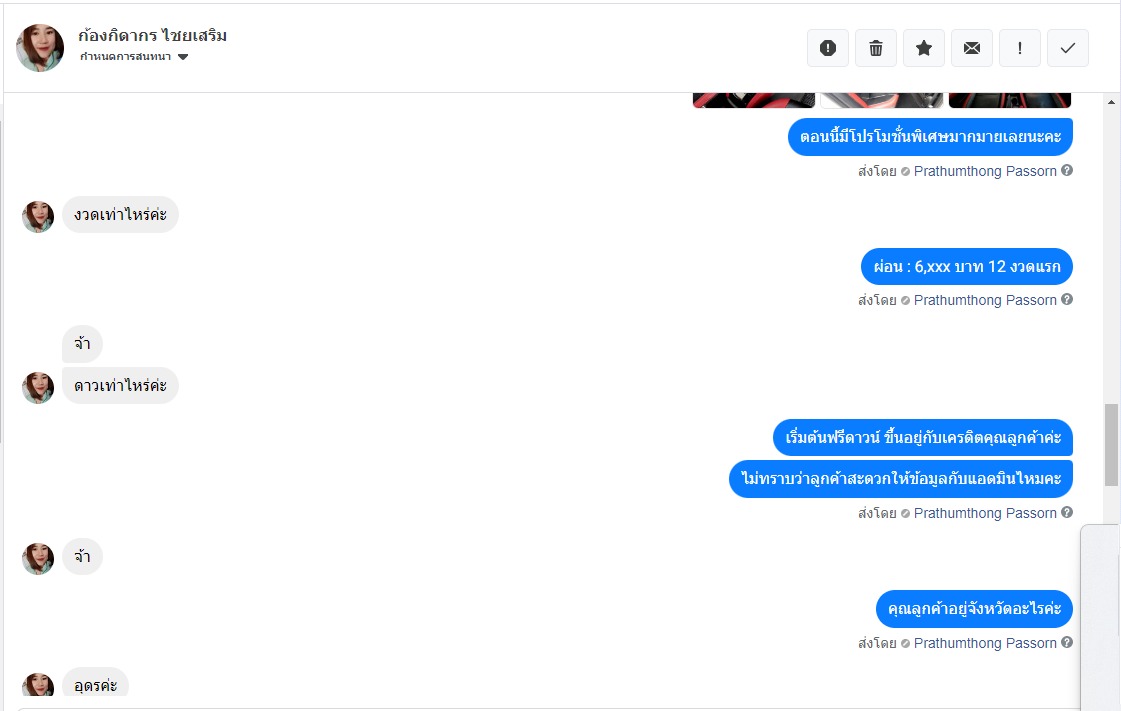Image resolution: width=1121 pixels, height=711 pixels.
Task: Click the scrollbar thumb of the chat
Action: (1111, 444)
